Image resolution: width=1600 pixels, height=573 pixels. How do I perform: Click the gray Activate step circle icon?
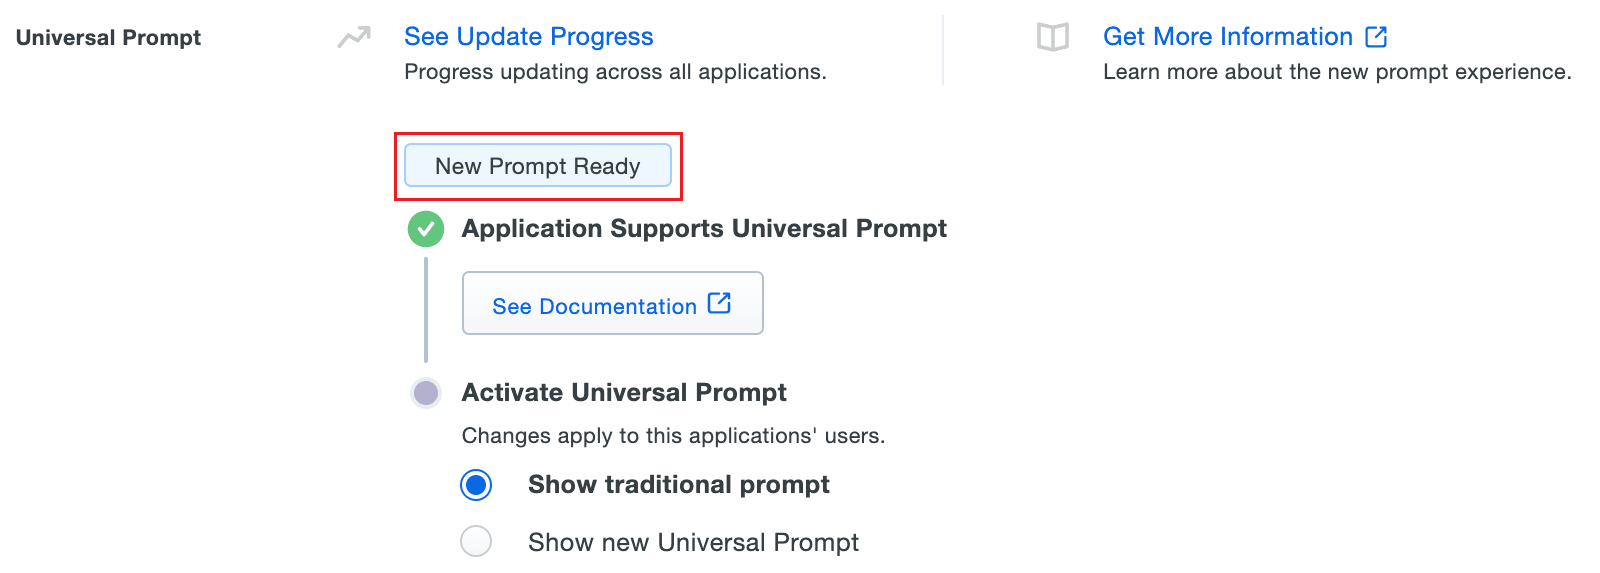(x=426, y=392)
